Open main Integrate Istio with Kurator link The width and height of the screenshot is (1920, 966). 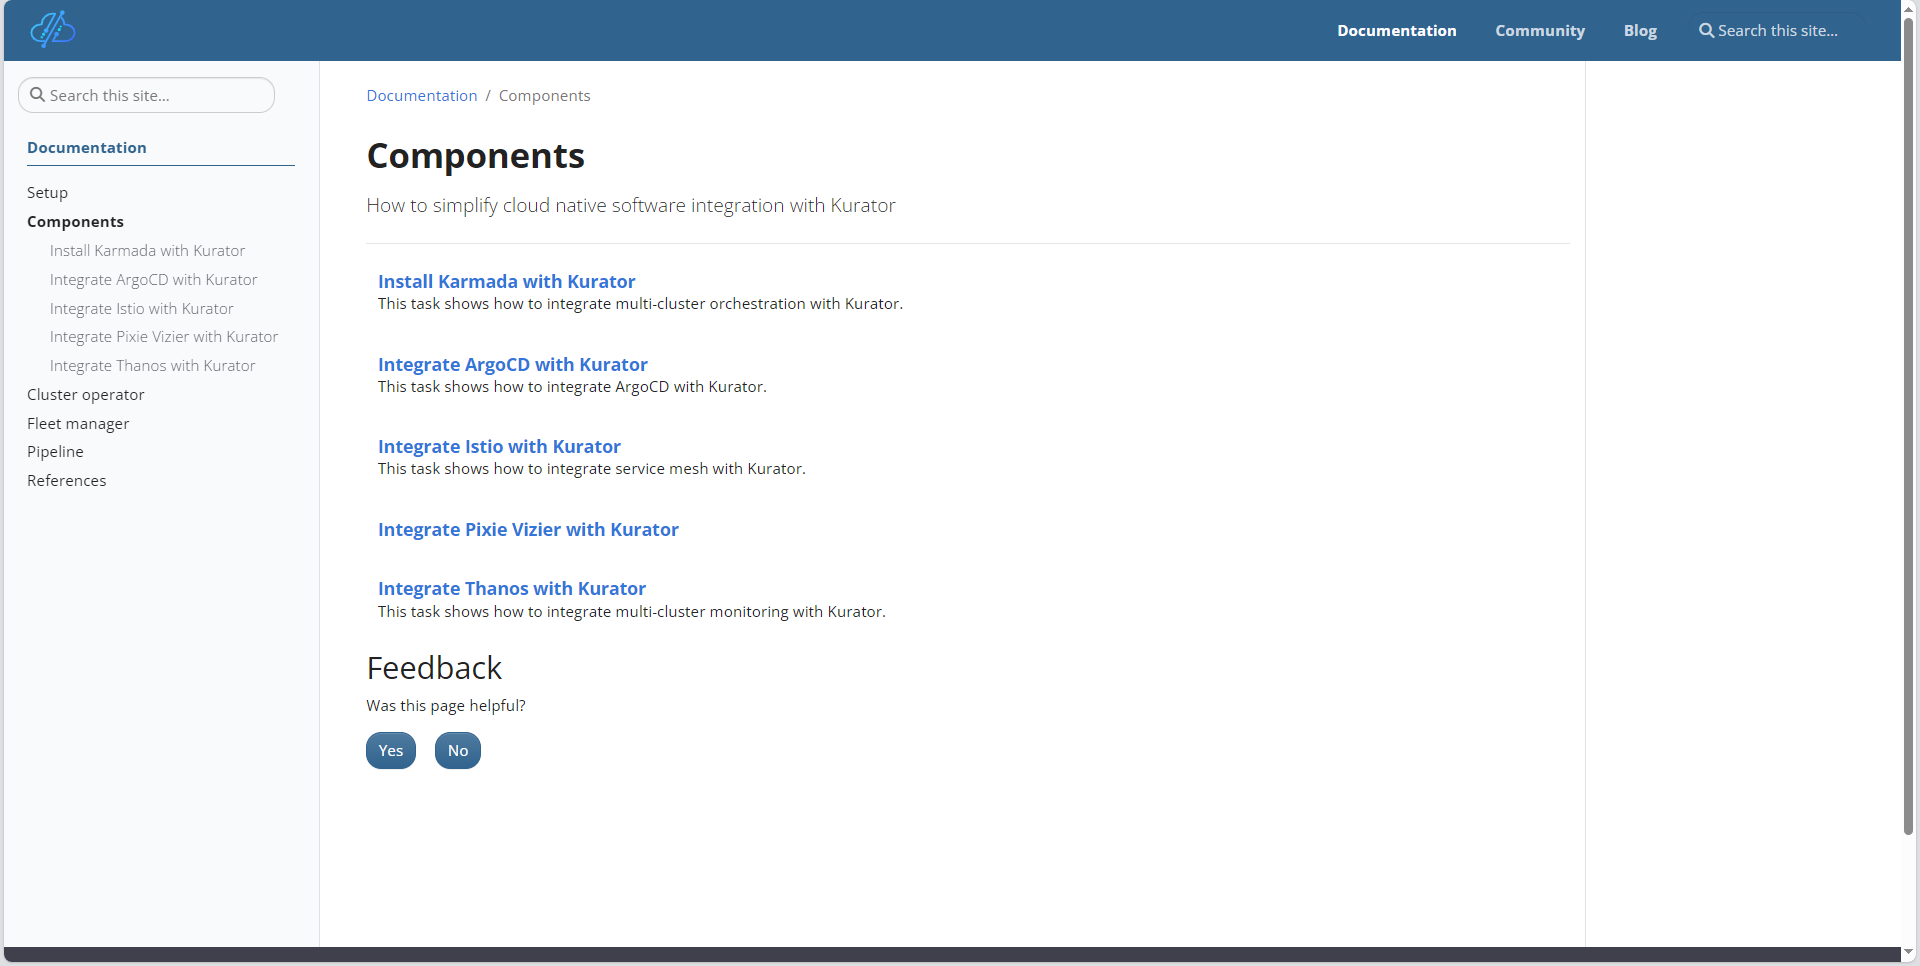tap(499, 447)
